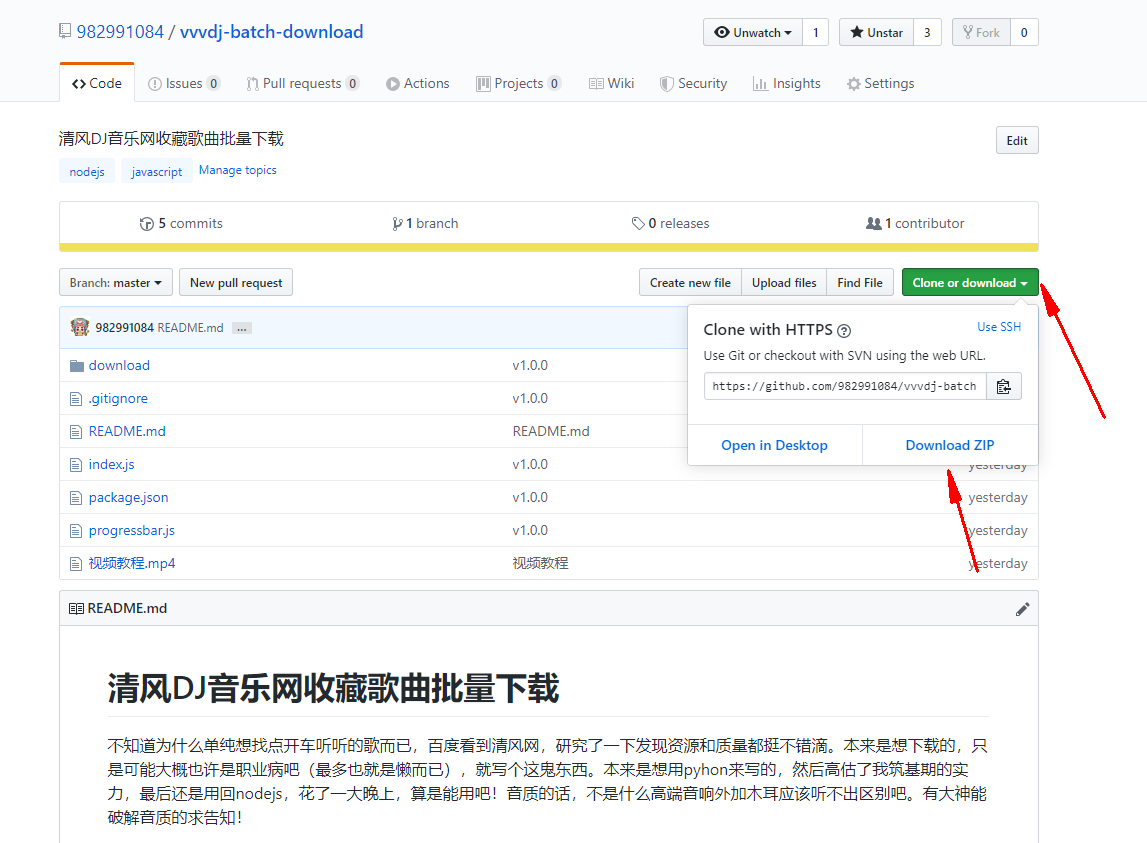The image size is (1147, 843).
Task: Open the 0 releases page
Action: (671, 223)
